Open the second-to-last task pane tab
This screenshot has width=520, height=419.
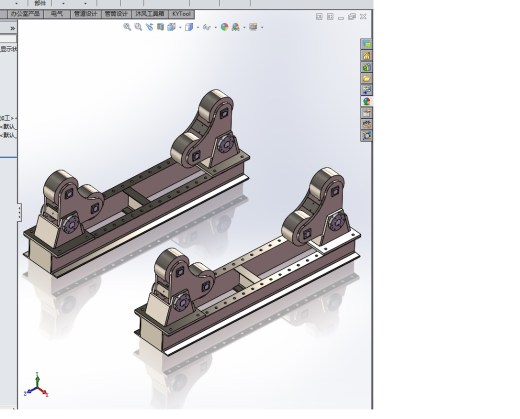pos(366,124)
